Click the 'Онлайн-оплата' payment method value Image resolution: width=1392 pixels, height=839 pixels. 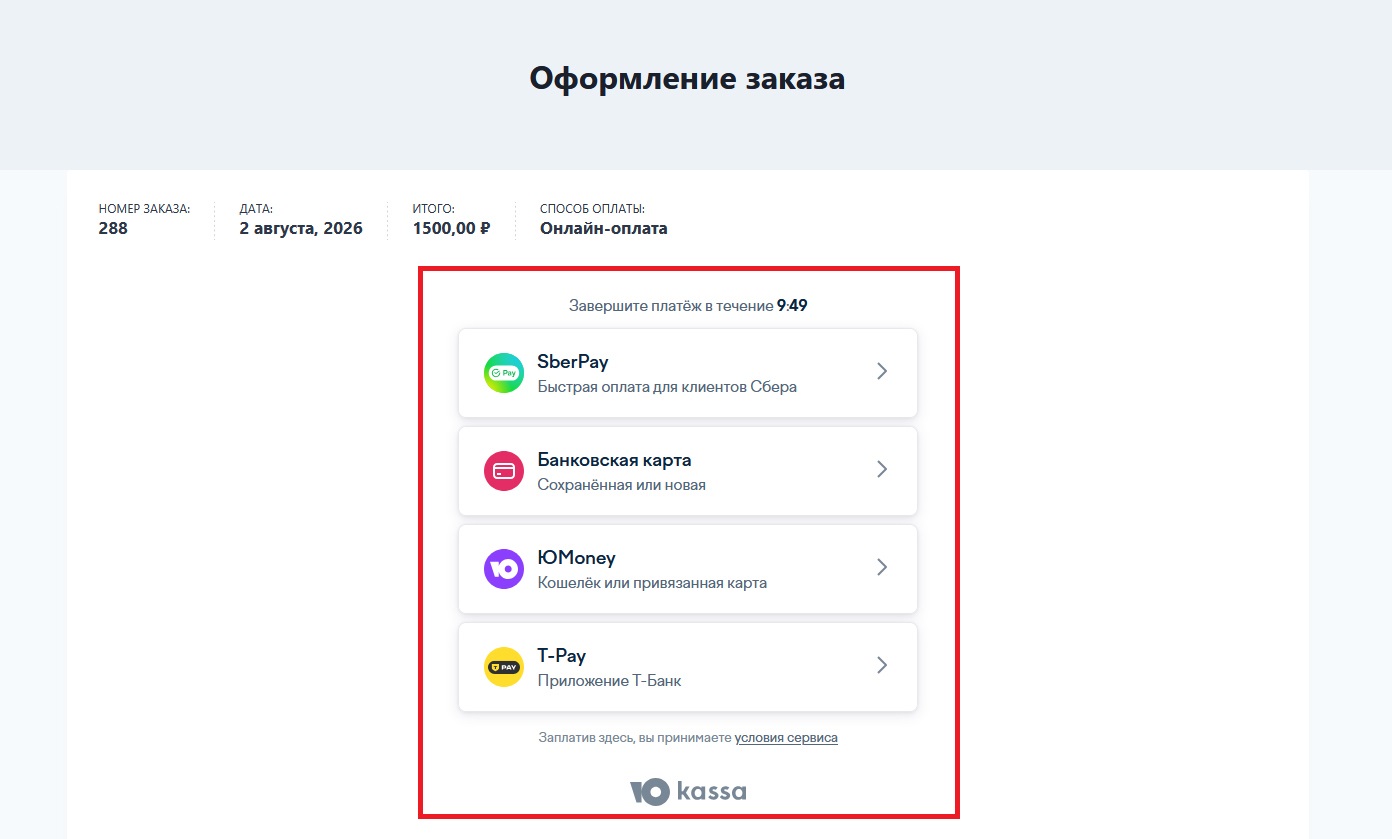(604, 228)
